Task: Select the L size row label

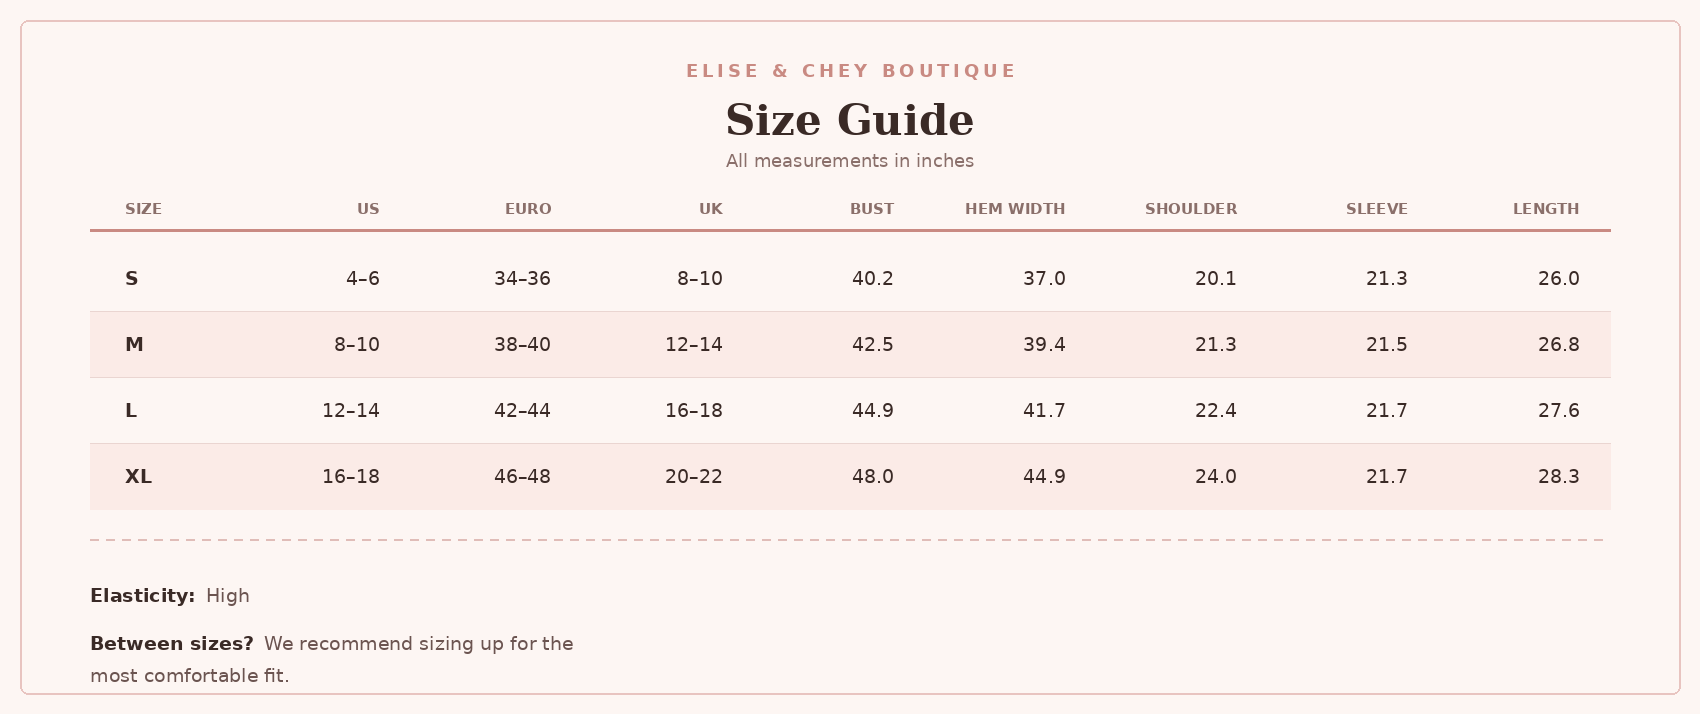Action: pos(131,411)
